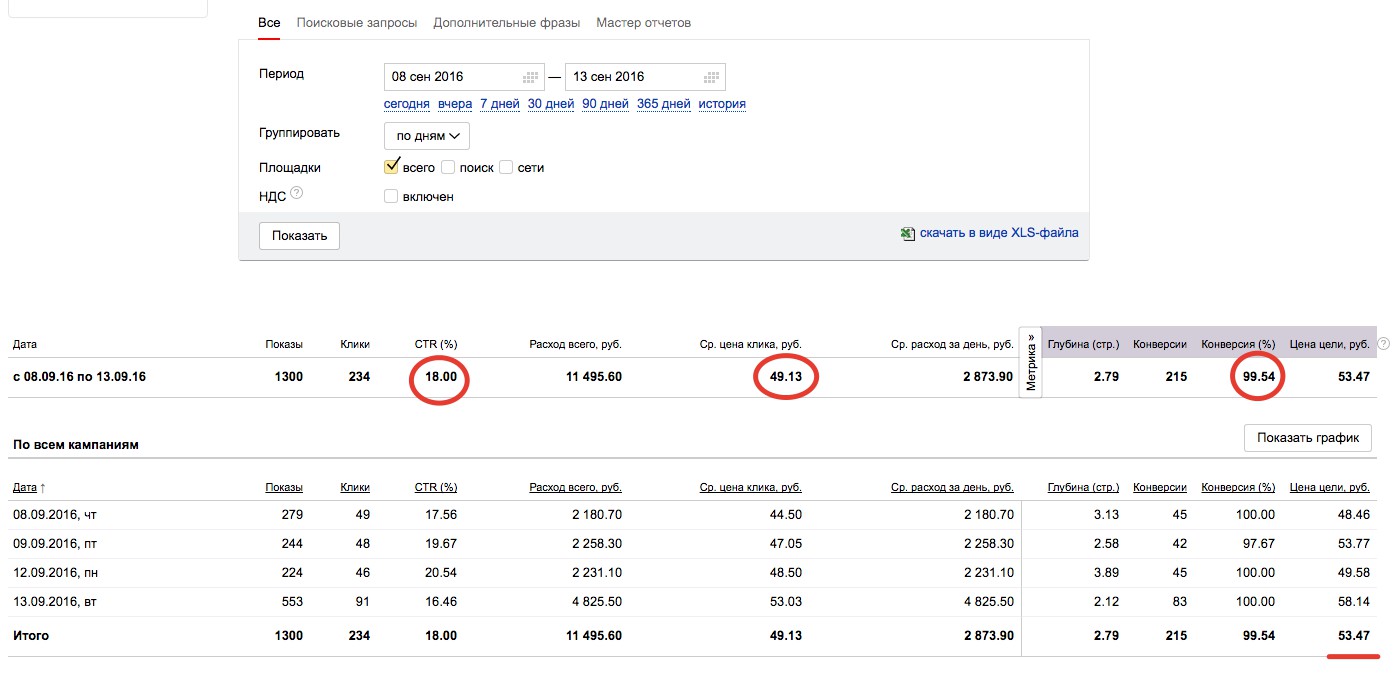1398x686 pixels.
Task: Open the 'Мастер отчетов' tab
Action: click(x=643, y=23)
